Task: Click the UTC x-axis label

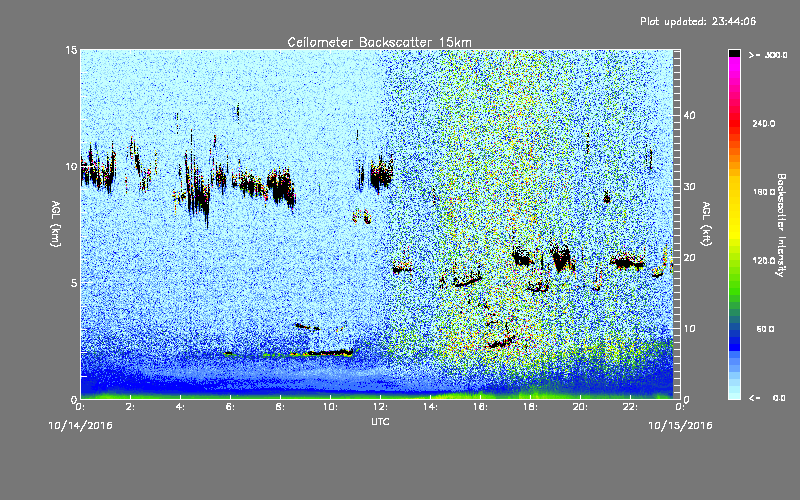Action: [x=380, y=421]
